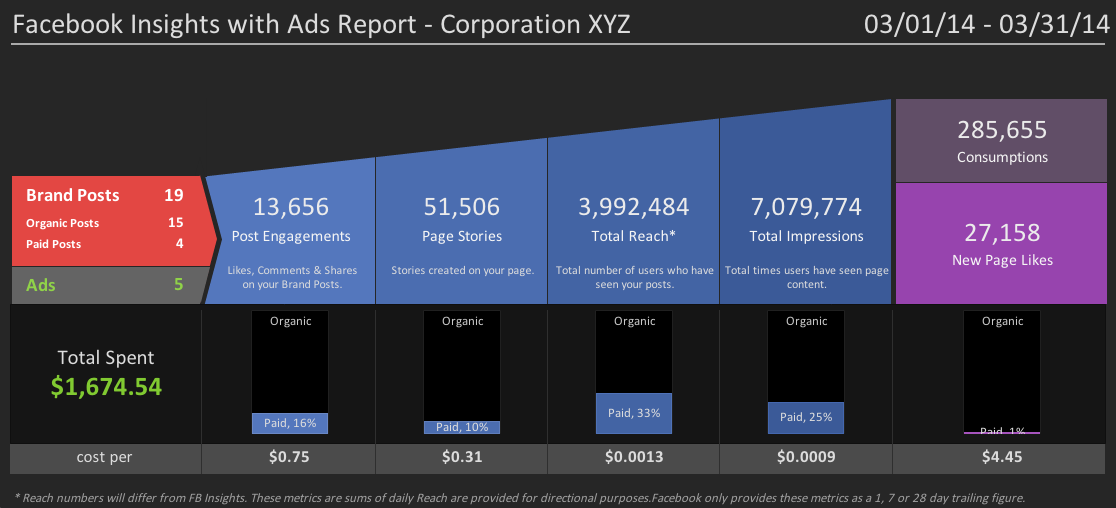Select the date range 03/01/14 - 03/31/14
Image resolution: width=1116 pixels, height=508 pixels.
point(986,24)
